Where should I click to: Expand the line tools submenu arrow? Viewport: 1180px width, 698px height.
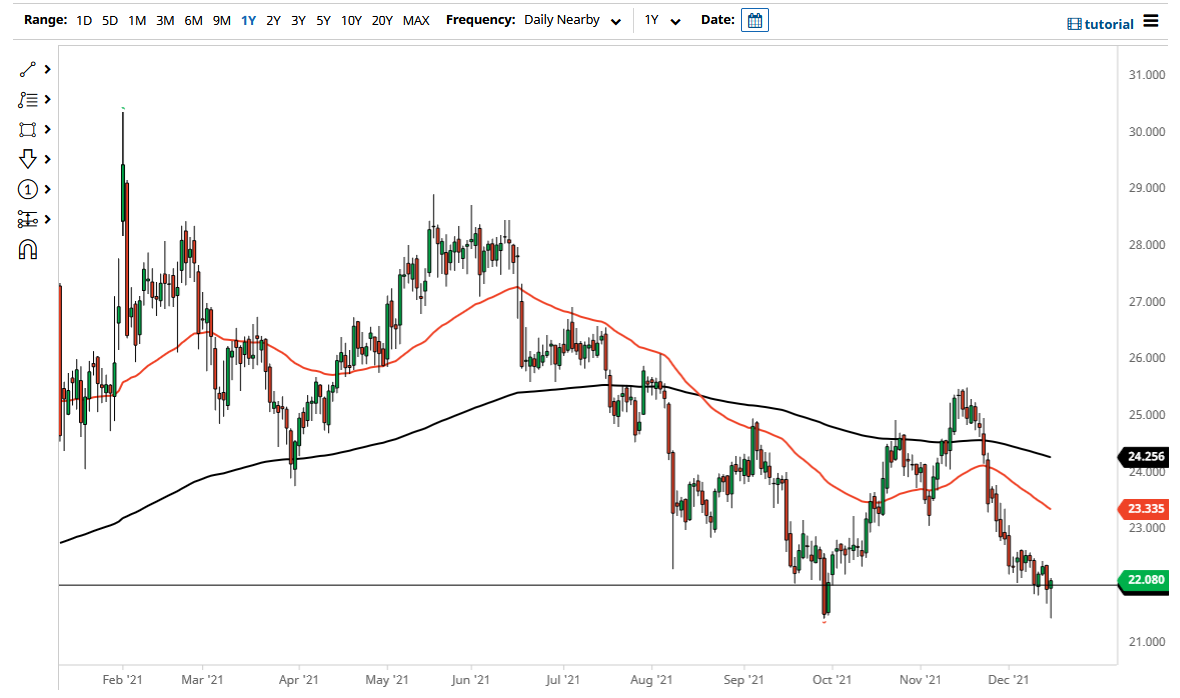tap(47, 69)
